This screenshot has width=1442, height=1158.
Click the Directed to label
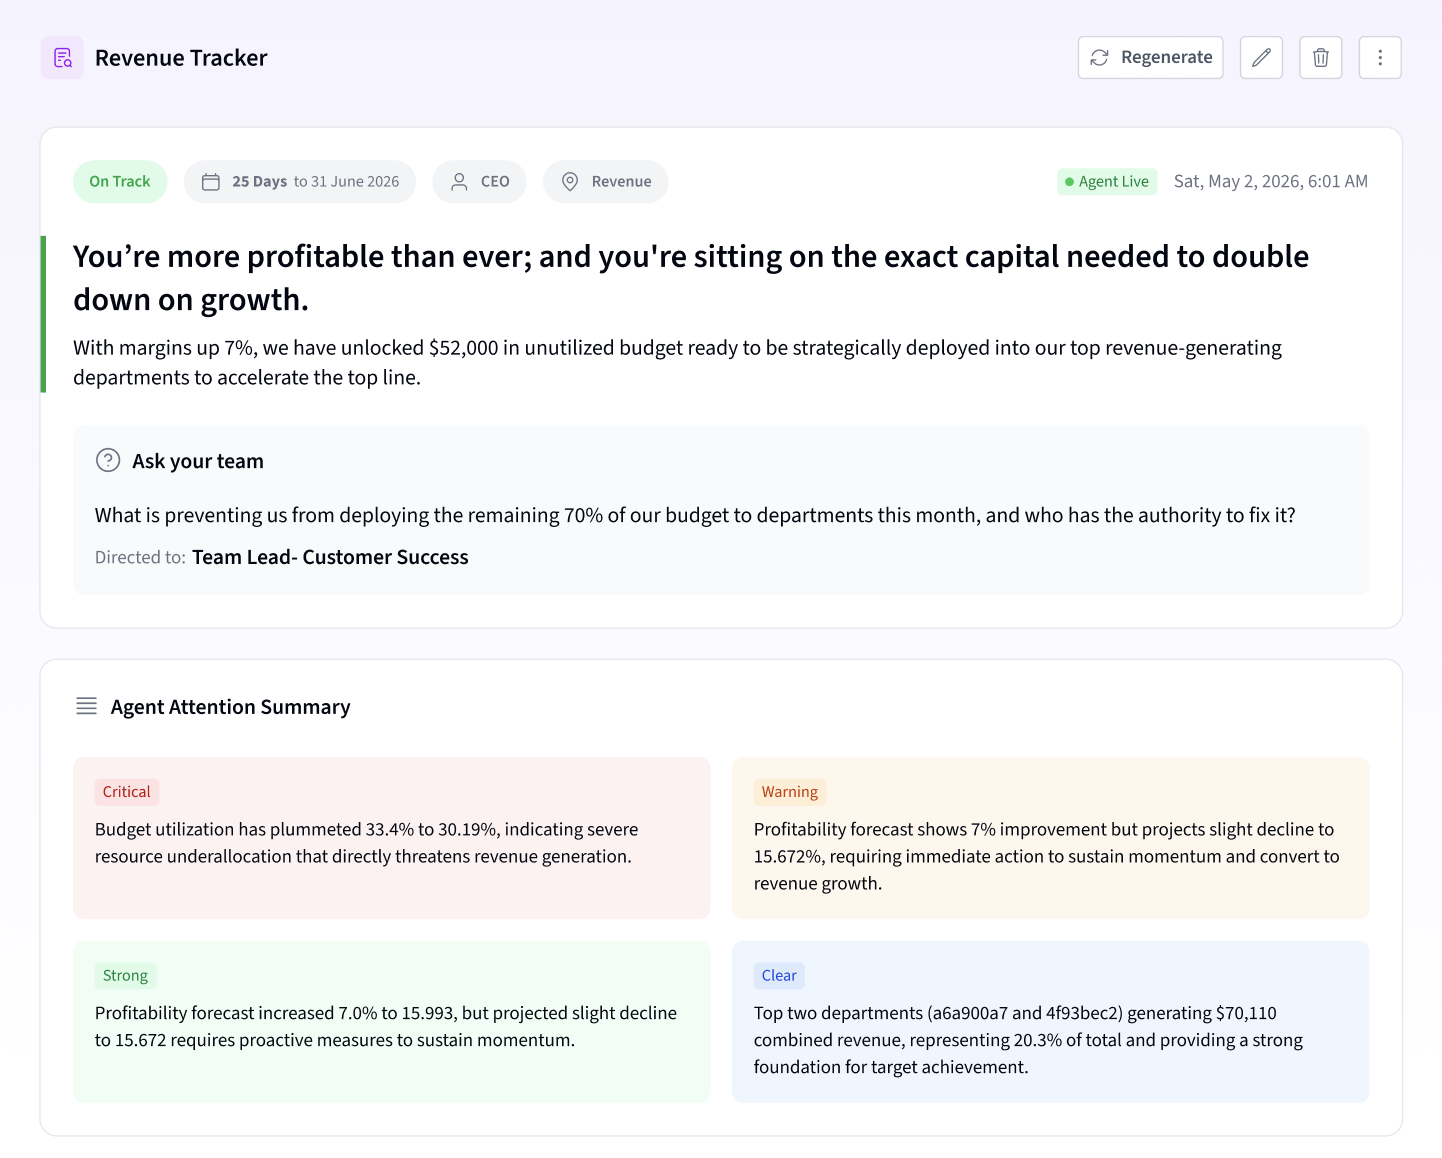coord(140,557)
